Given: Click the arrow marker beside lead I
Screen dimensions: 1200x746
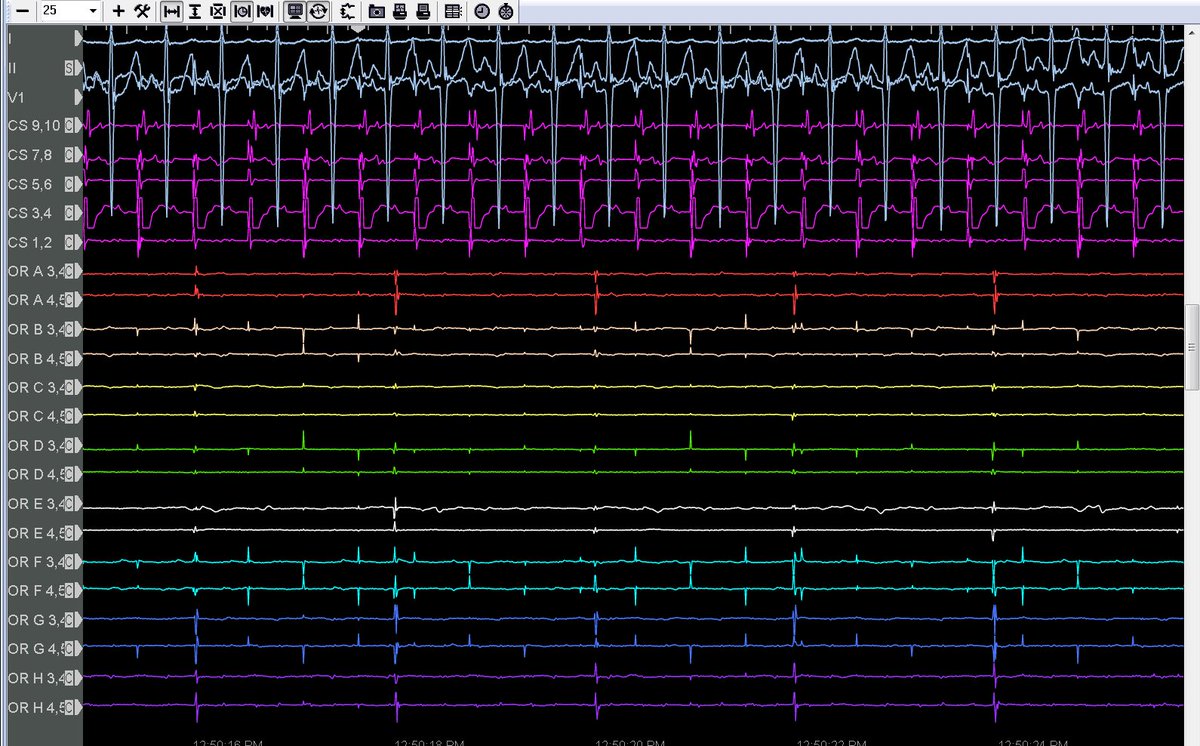Looking at the screenshot, I should (x=79, y=39).
